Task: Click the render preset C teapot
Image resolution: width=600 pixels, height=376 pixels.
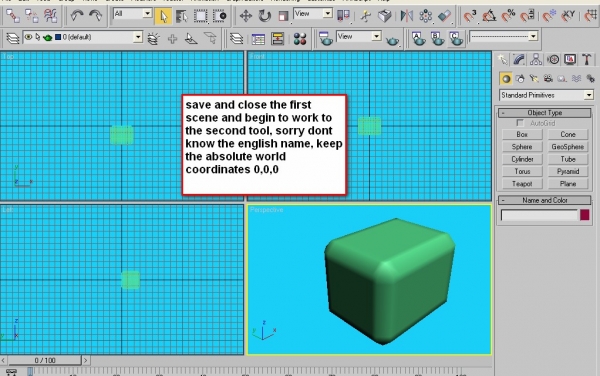Action: click(x=456, y=38)
